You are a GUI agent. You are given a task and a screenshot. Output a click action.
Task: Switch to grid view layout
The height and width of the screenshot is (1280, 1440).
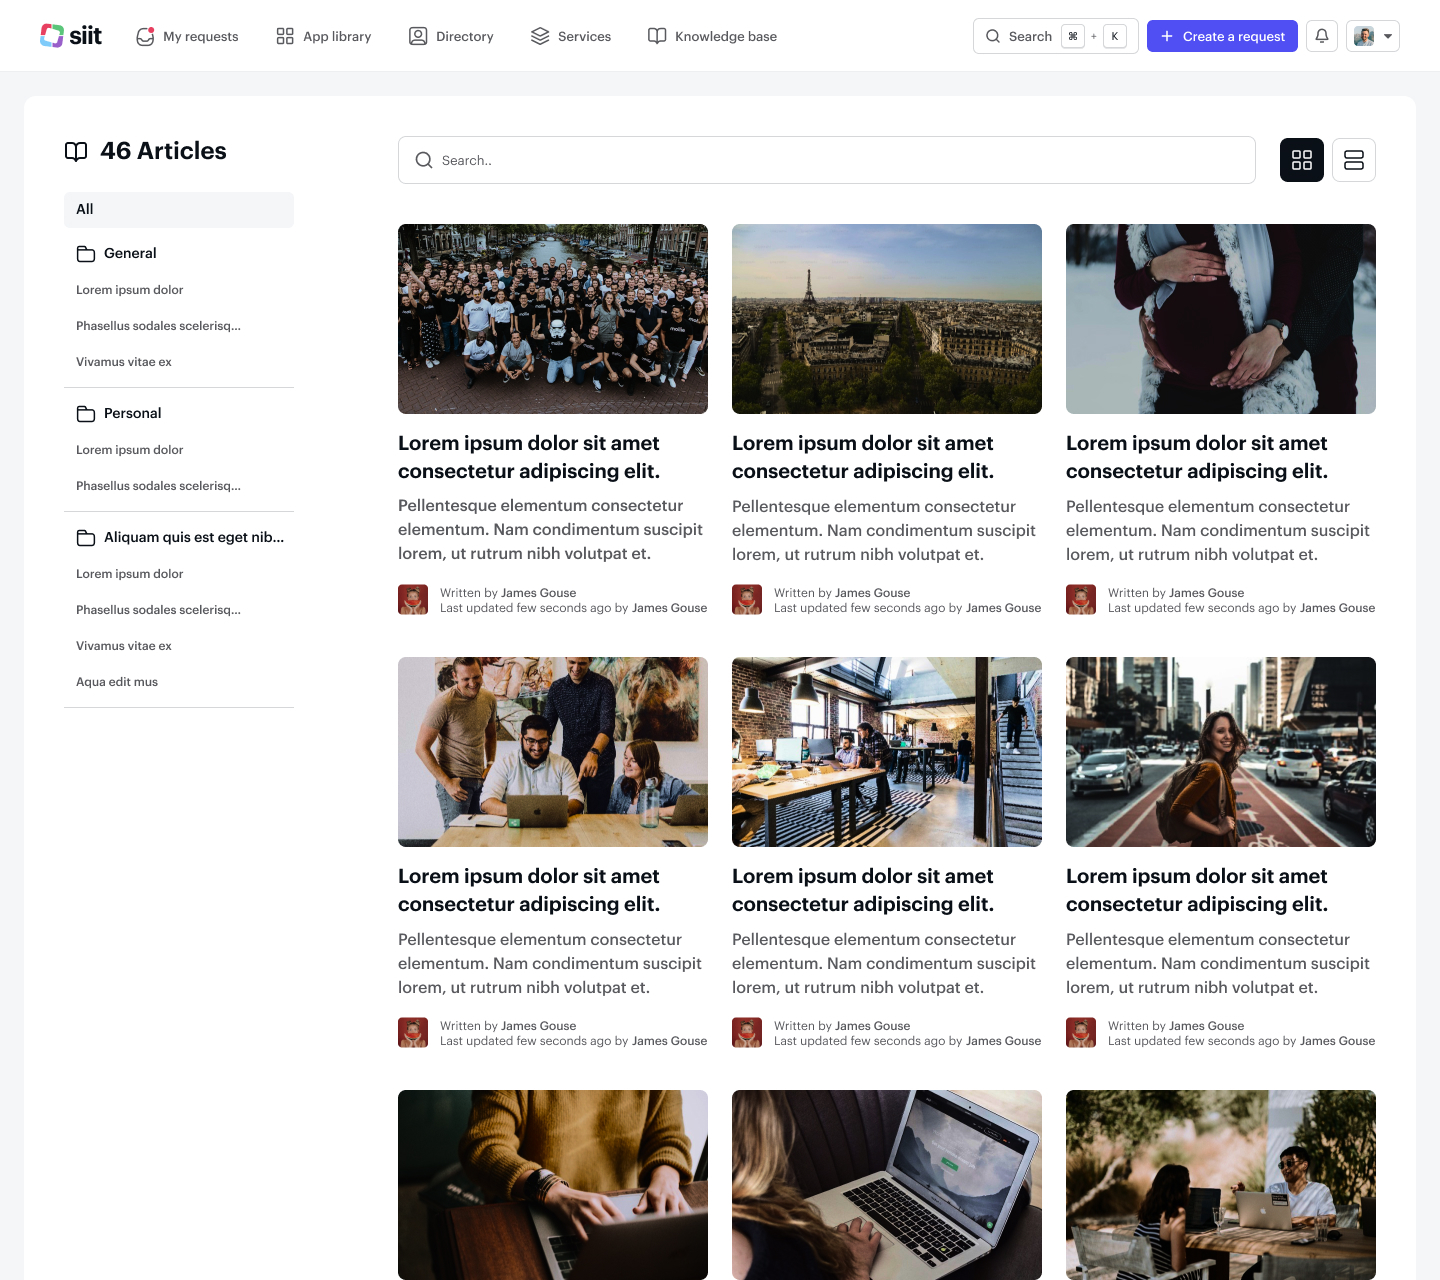[1301, 160]
